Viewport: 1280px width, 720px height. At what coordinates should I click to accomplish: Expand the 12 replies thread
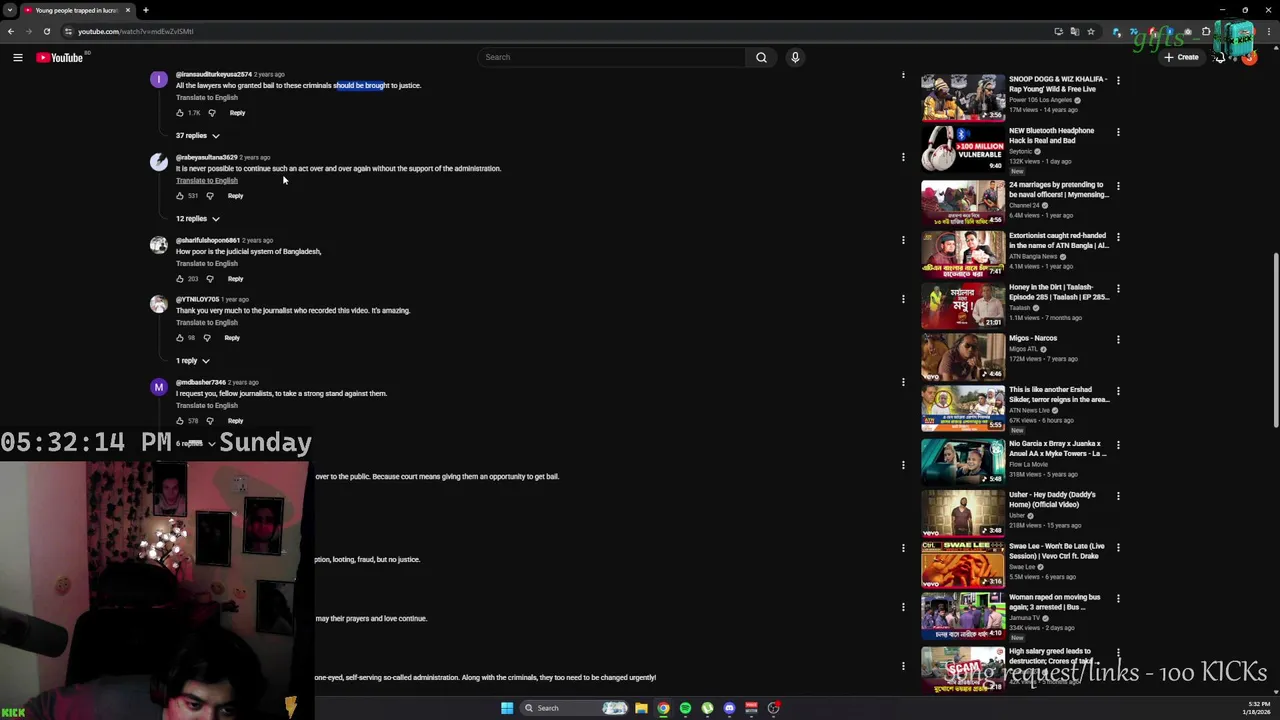point(198,219)
